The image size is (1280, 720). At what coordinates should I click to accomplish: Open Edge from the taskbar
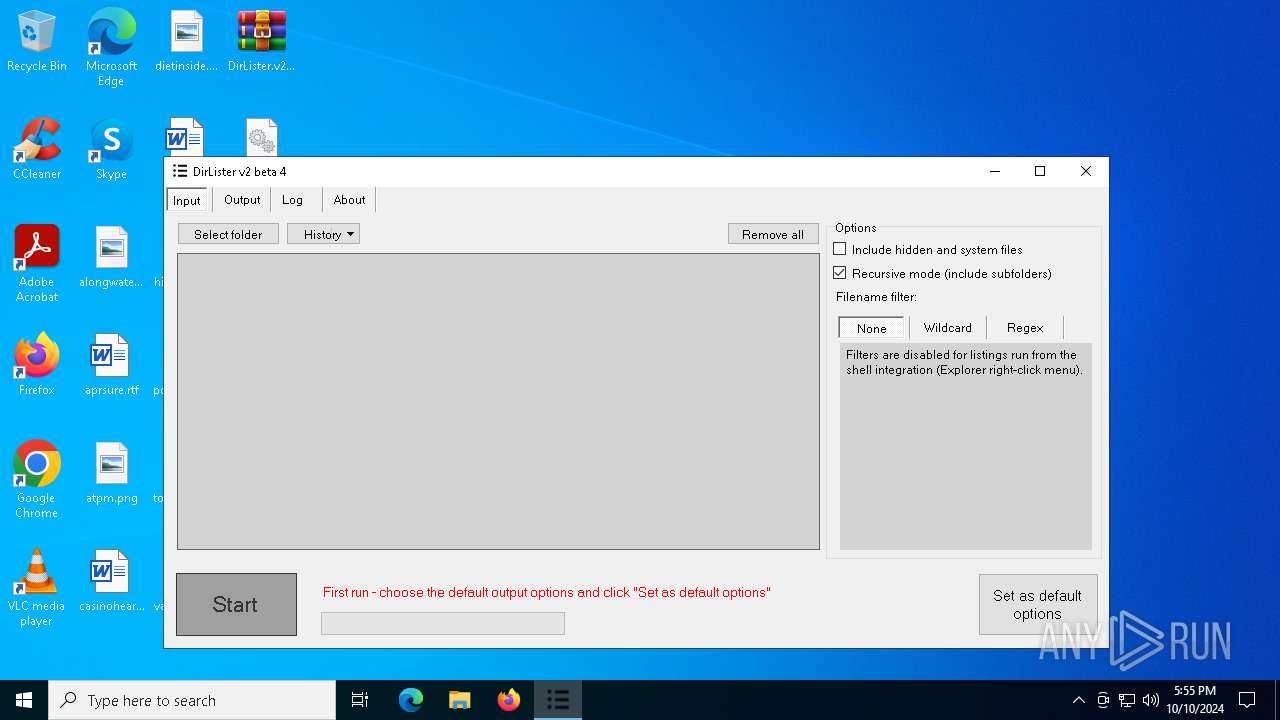tap(411, 700)
